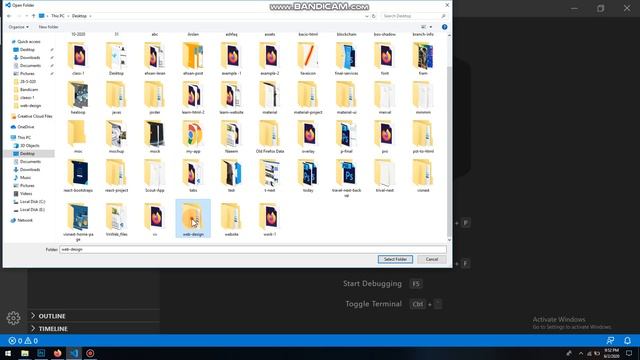This screenshot has width=640, height=360.
Task: Select the material-project folder
Action: point(308,98)
